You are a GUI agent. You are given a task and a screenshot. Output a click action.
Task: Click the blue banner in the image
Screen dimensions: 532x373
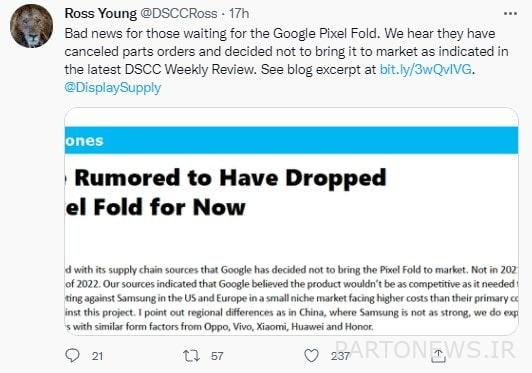[291, 140]
